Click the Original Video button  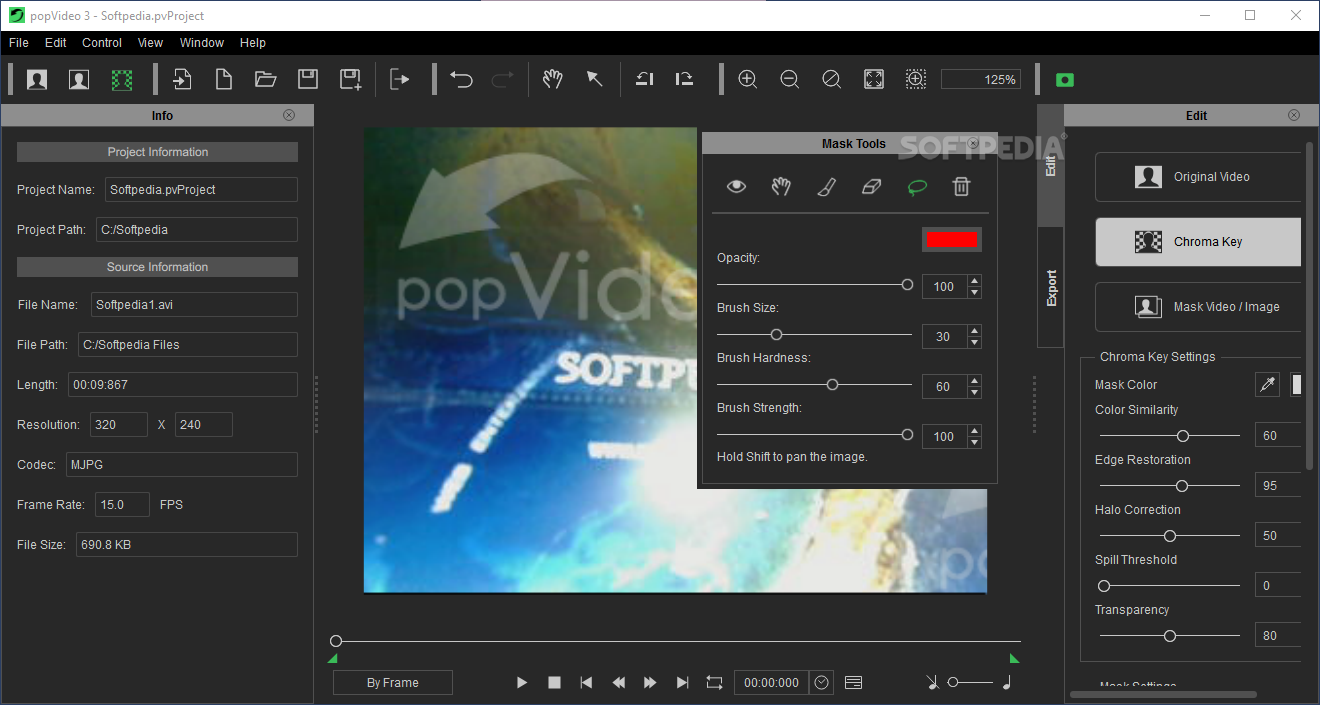click(1199, 177)
